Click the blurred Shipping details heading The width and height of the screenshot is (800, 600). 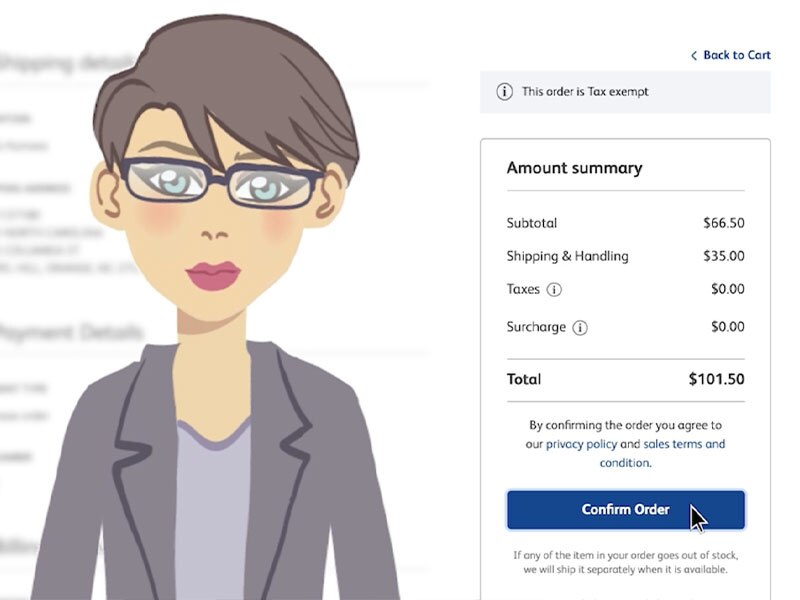[66, 63]
